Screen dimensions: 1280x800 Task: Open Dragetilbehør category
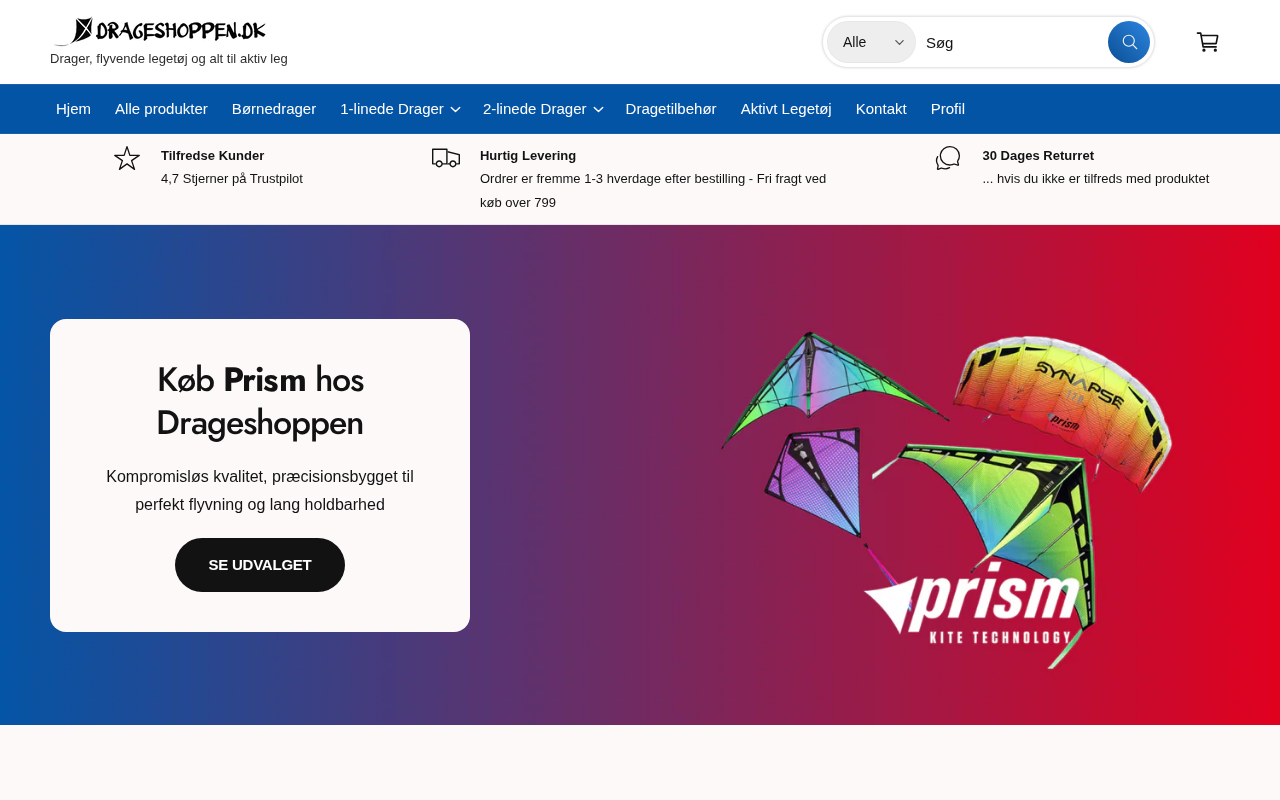click(671, 109)
